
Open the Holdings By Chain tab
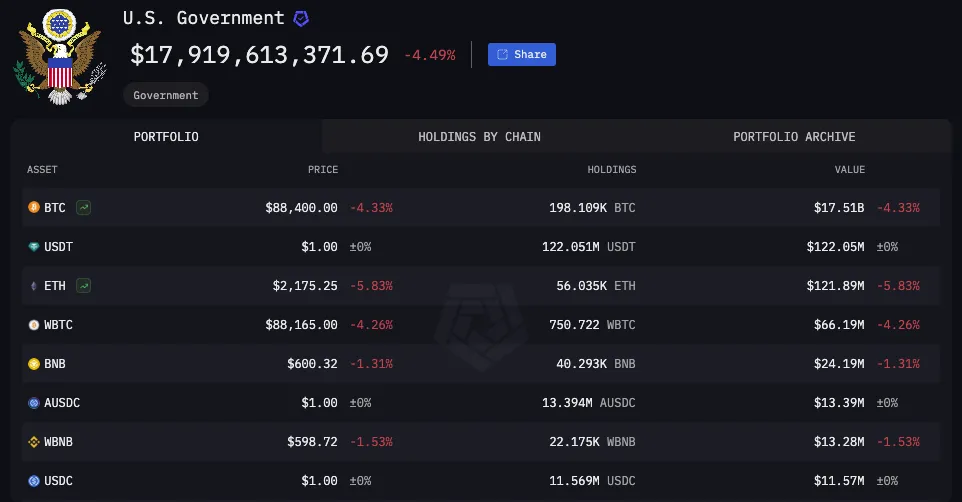coord(479,137)
